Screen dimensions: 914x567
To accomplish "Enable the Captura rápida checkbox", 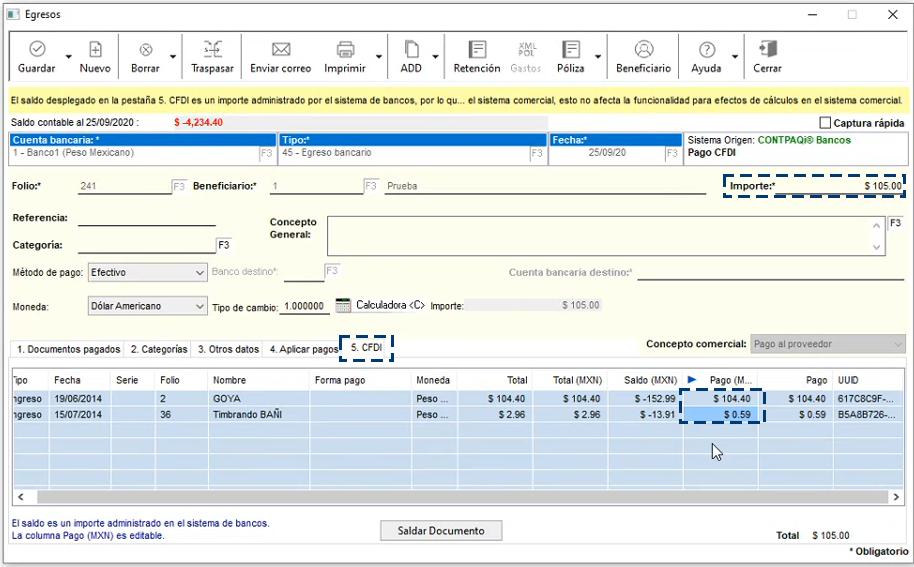I will coord(825,122).
